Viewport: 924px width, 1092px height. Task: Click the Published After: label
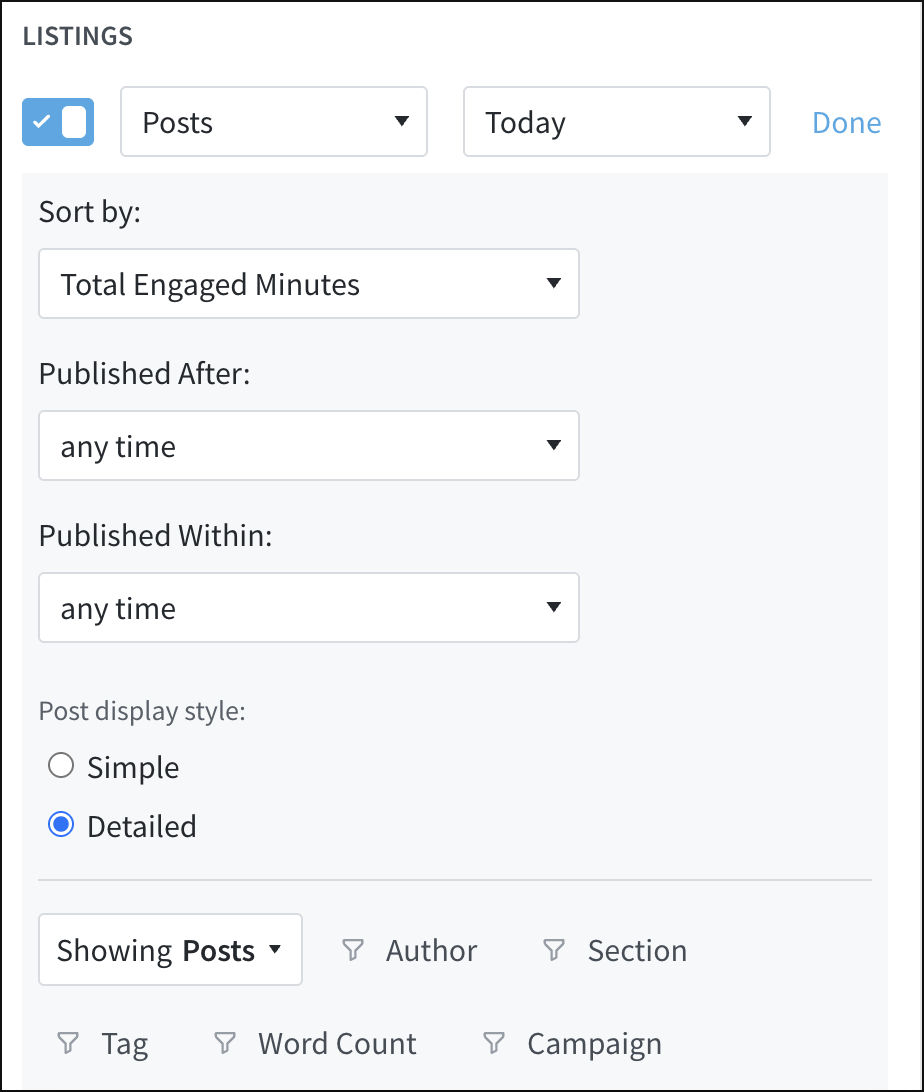tap(144, 374)
